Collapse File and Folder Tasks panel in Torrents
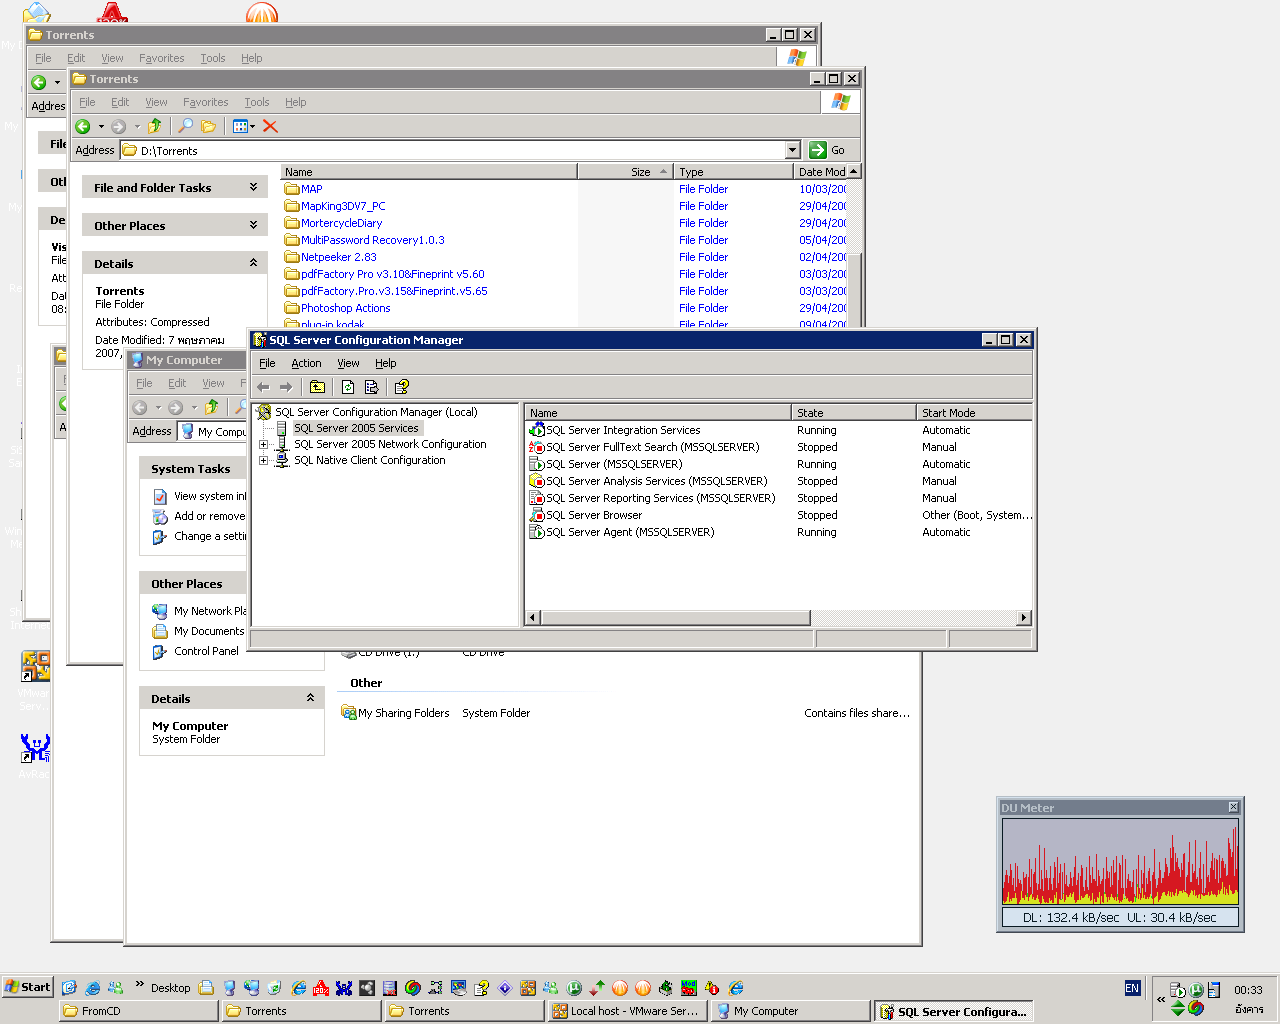1280x1024 pixels. pos(253,187)
